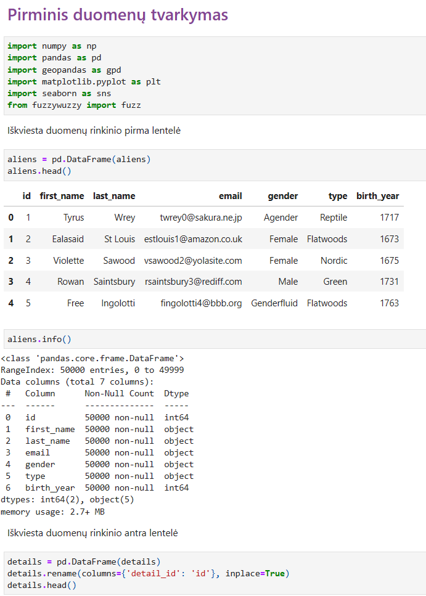Click the cell 'Rowan'

[71, 282]
